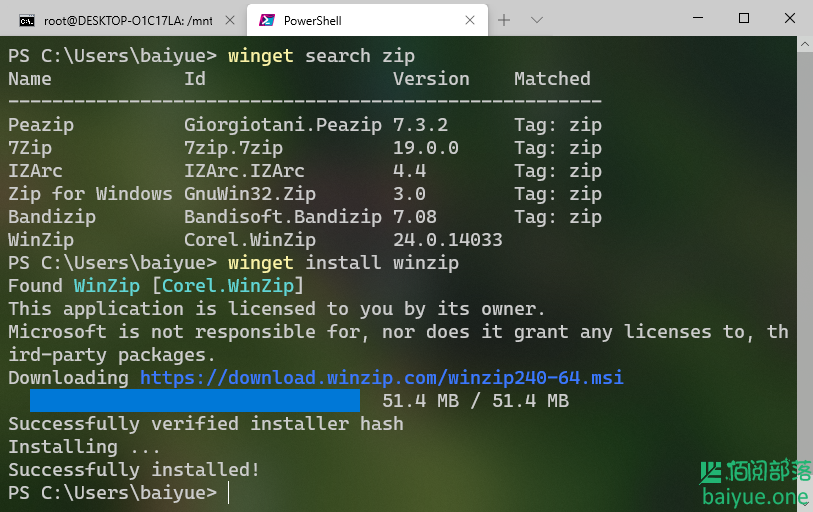The height and width of the screenshot is (512, 813).
Task: Click the 'Found WinZip [Corel.WinZip]' line
Action: click(x=156, y=286)
